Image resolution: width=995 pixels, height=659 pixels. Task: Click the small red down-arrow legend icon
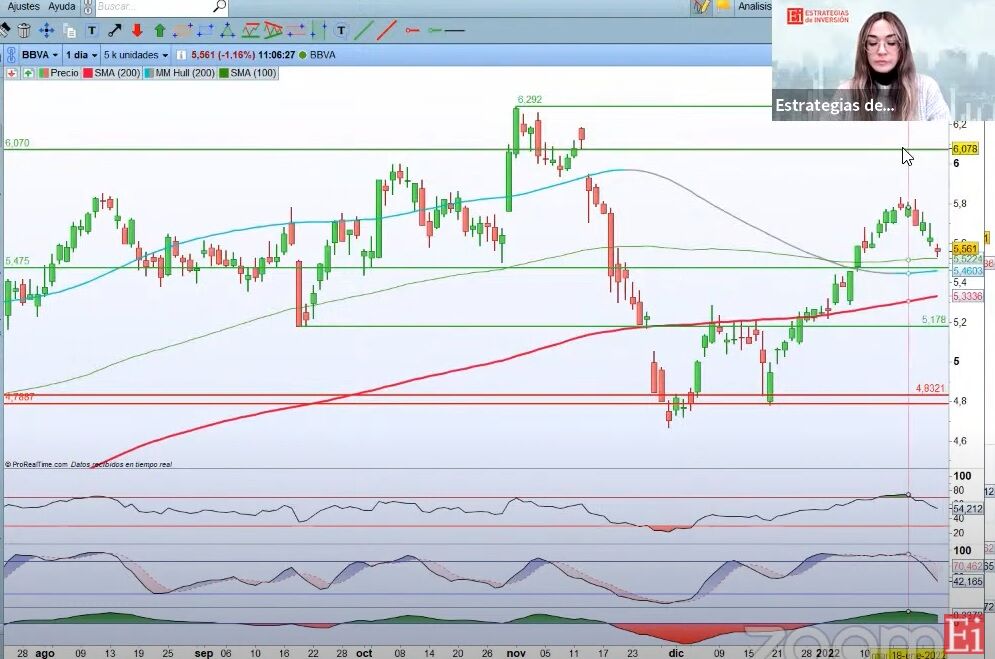coord(11,74)
